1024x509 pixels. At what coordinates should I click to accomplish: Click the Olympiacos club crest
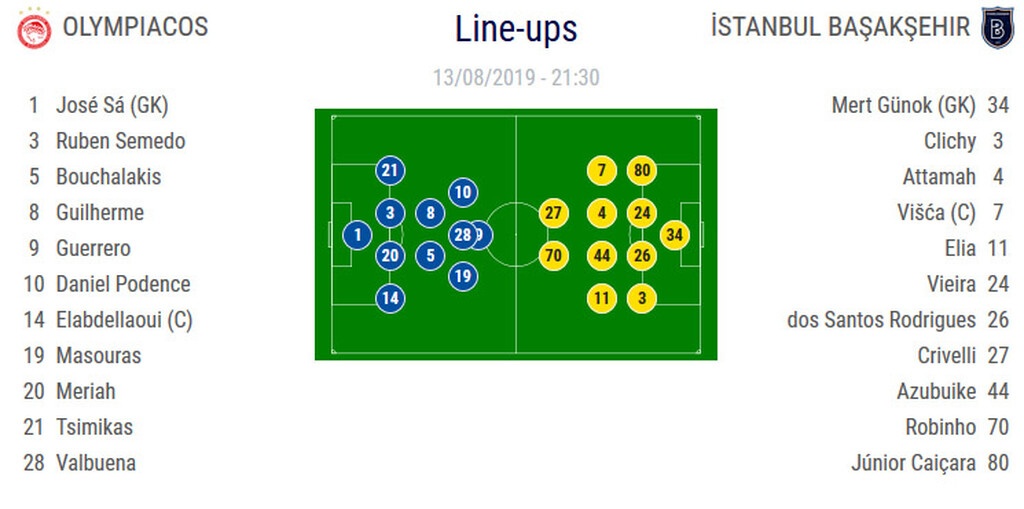(x=35, y=28)
